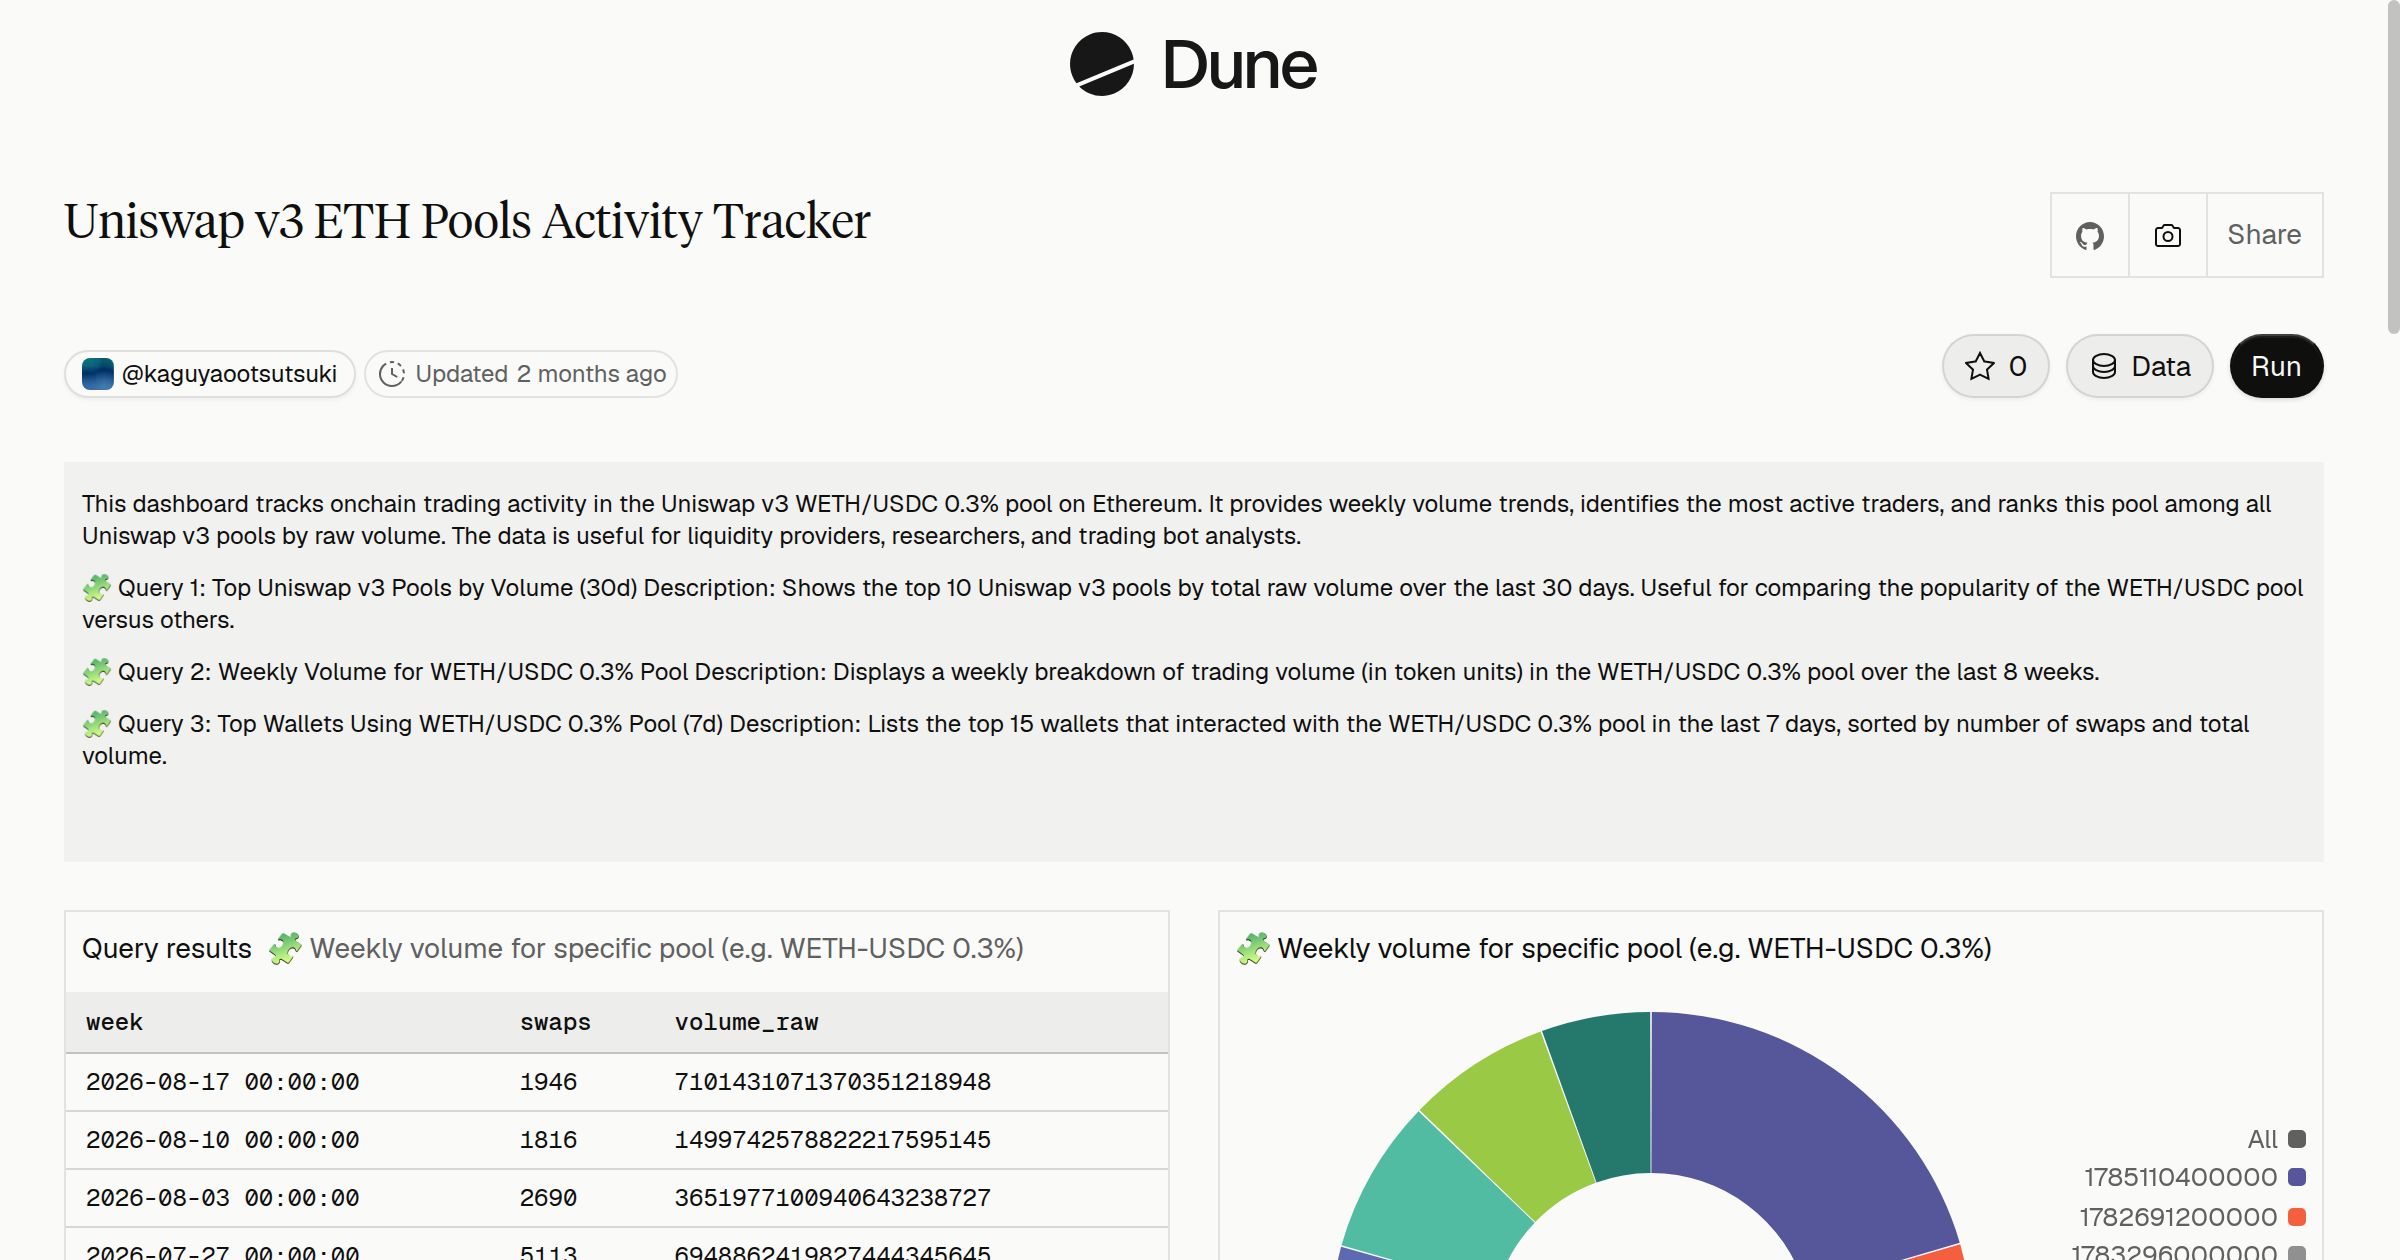Toggle legend entry 1782691200000
The image size is (2400, 1260).
pyautogui.click(x=2192, y=1217)
